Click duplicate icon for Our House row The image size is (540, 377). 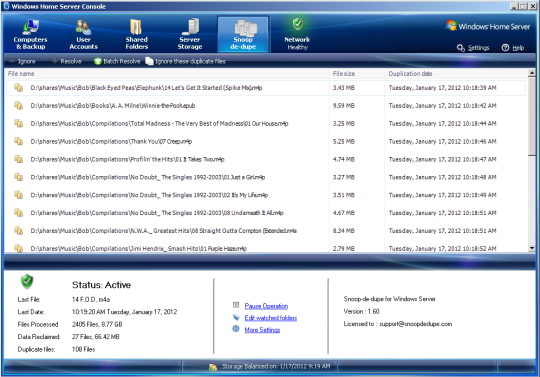point(19,124)
